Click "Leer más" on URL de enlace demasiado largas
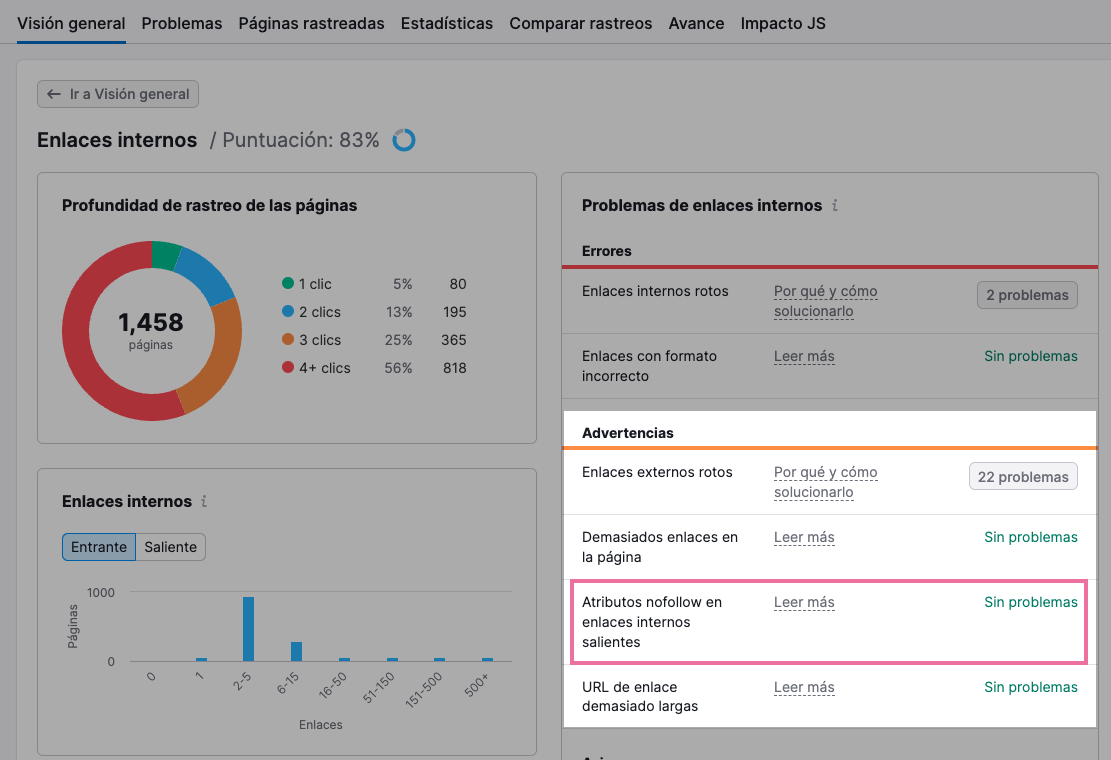1111x760 pixels. 804,687
